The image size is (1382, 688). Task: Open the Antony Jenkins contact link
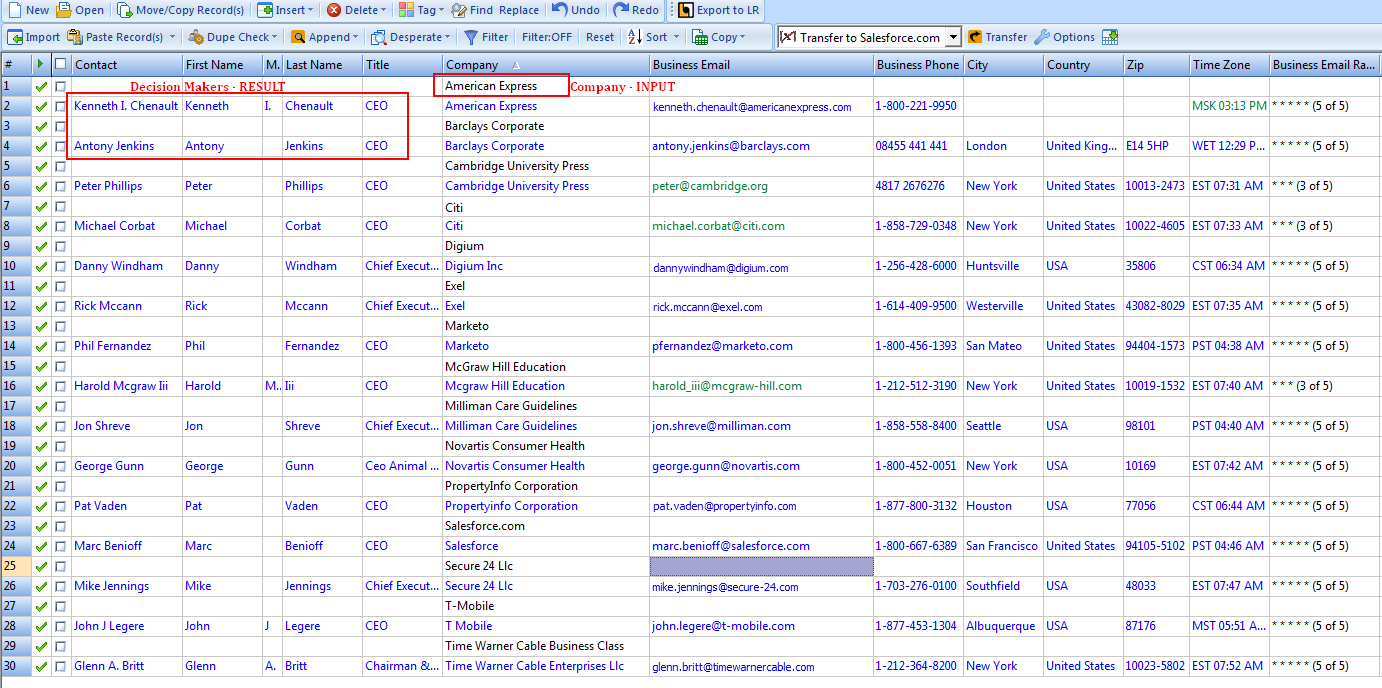point(114,146)
